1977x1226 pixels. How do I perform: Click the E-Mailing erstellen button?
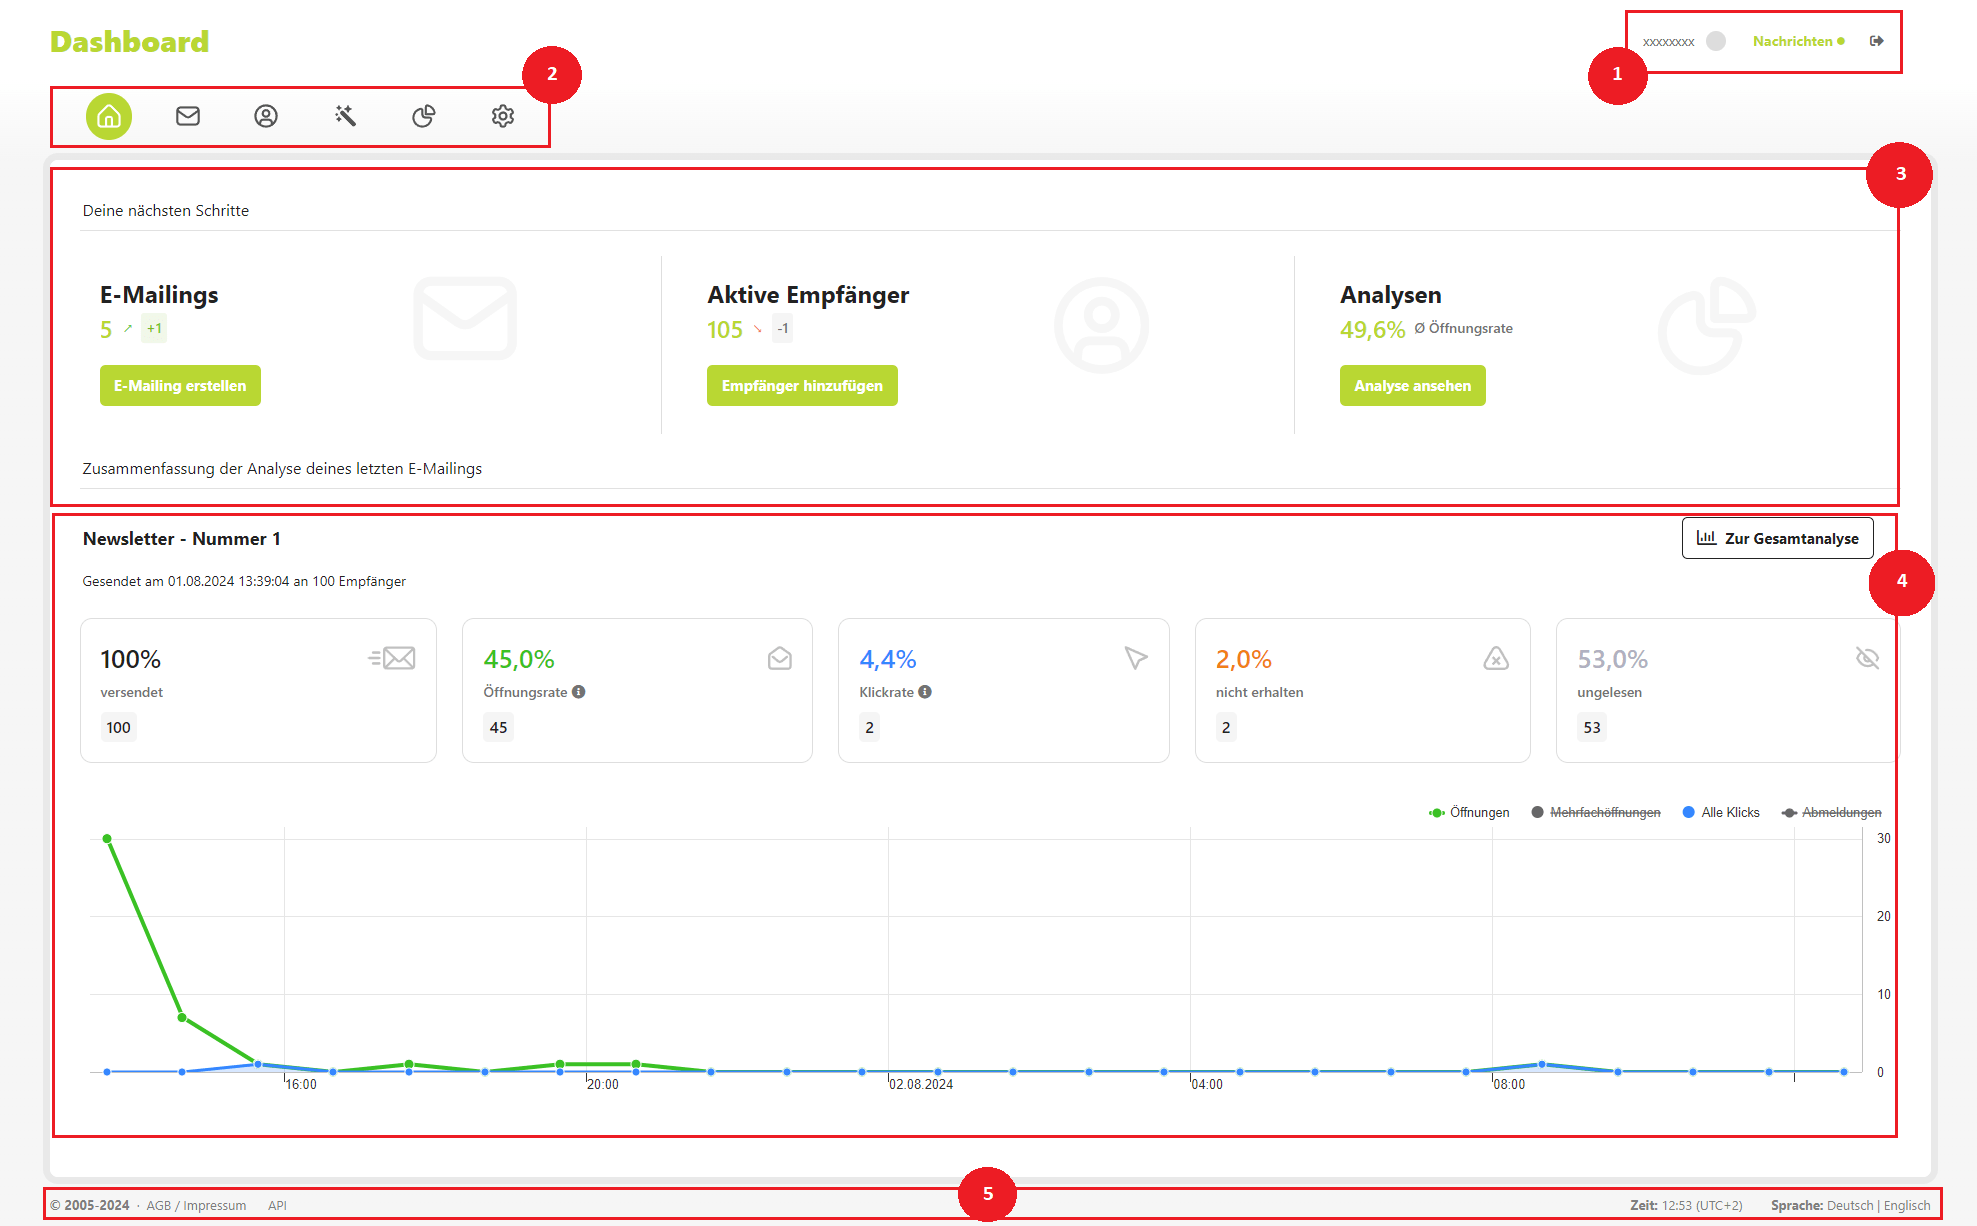pyautogui.click(x=180, y=386)
